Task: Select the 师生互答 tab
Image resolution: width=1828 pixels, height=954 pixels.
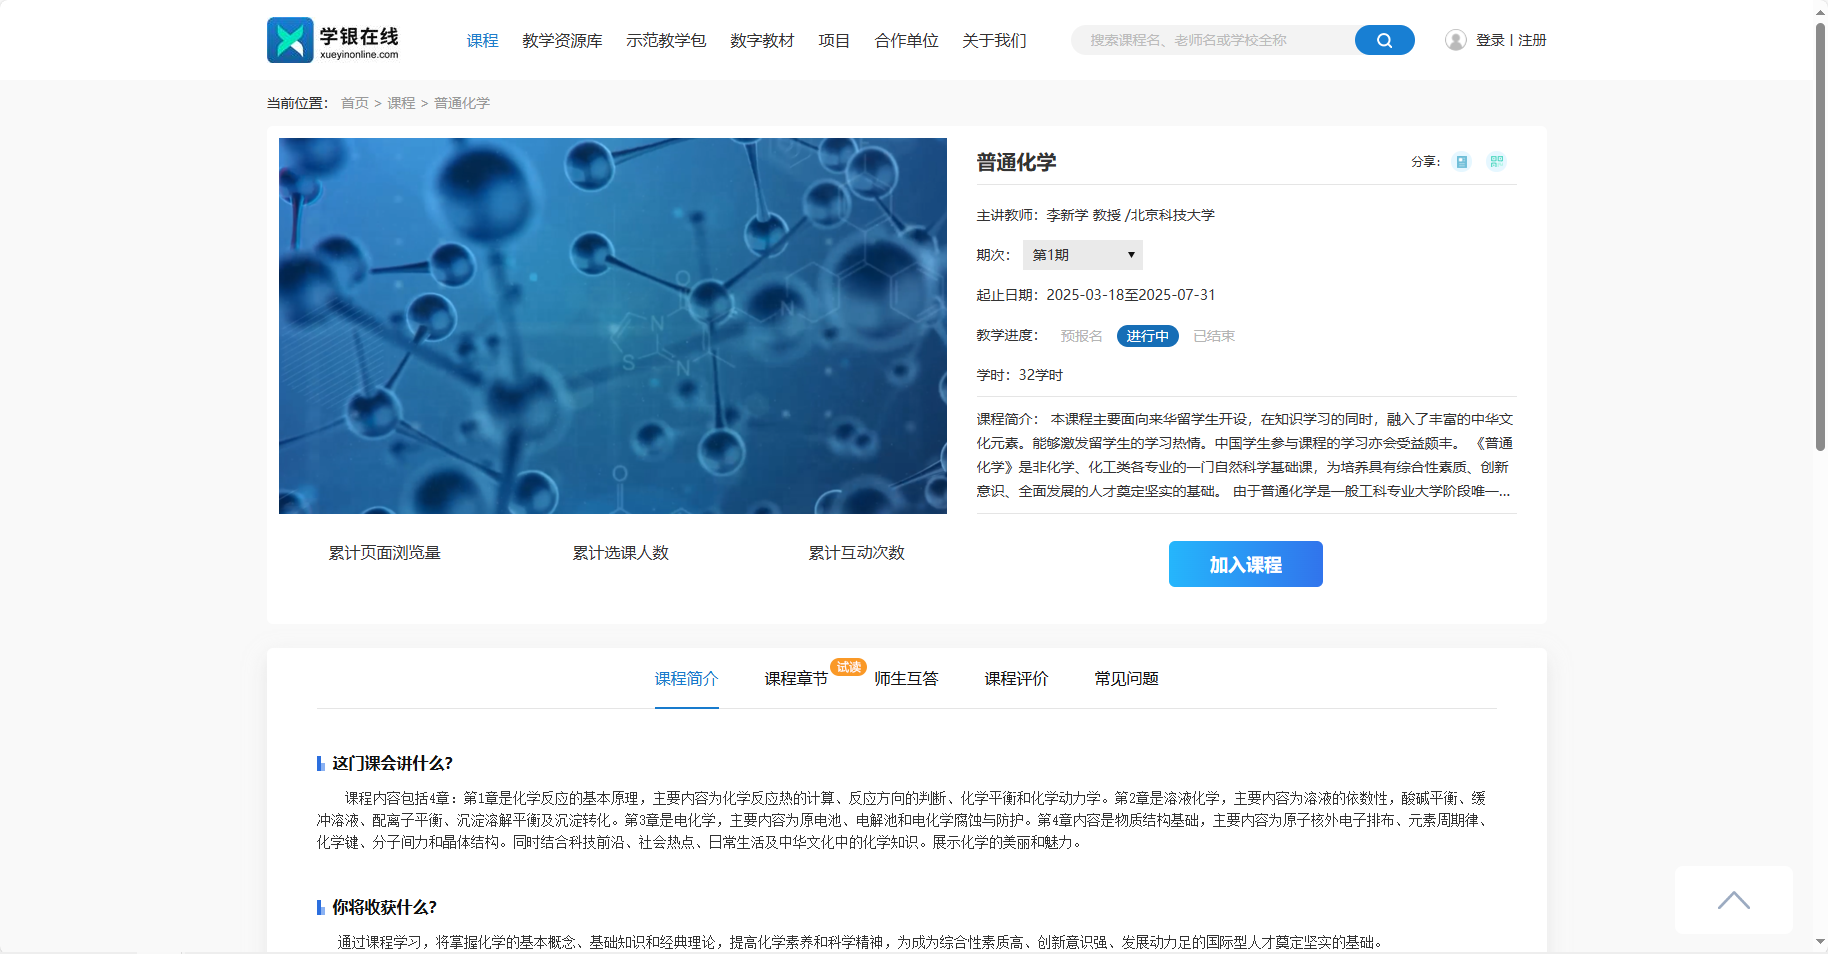Action: tap(906, 679)
